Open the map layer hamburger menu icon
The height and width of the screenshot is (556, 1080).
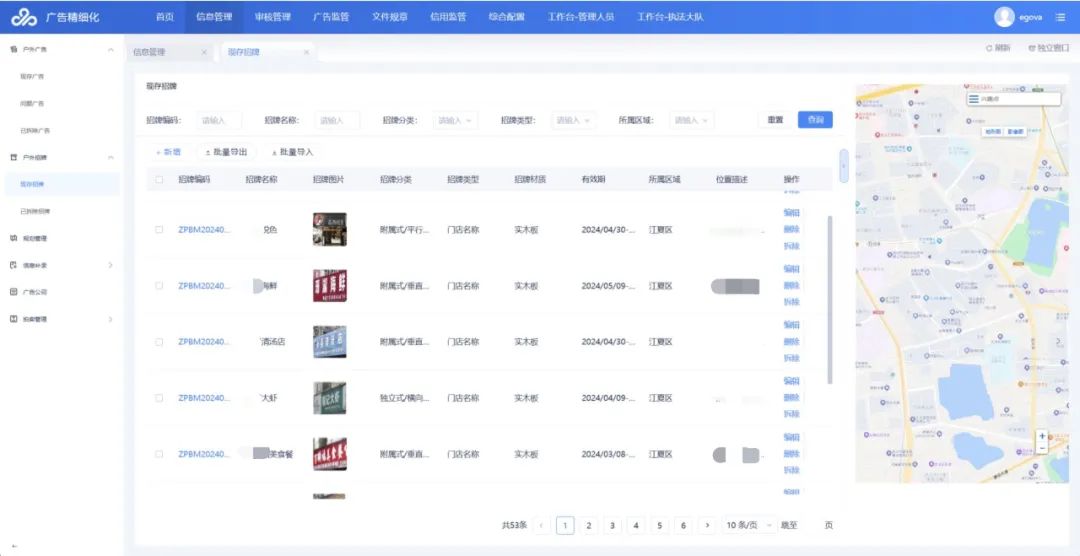pos(973,99)
